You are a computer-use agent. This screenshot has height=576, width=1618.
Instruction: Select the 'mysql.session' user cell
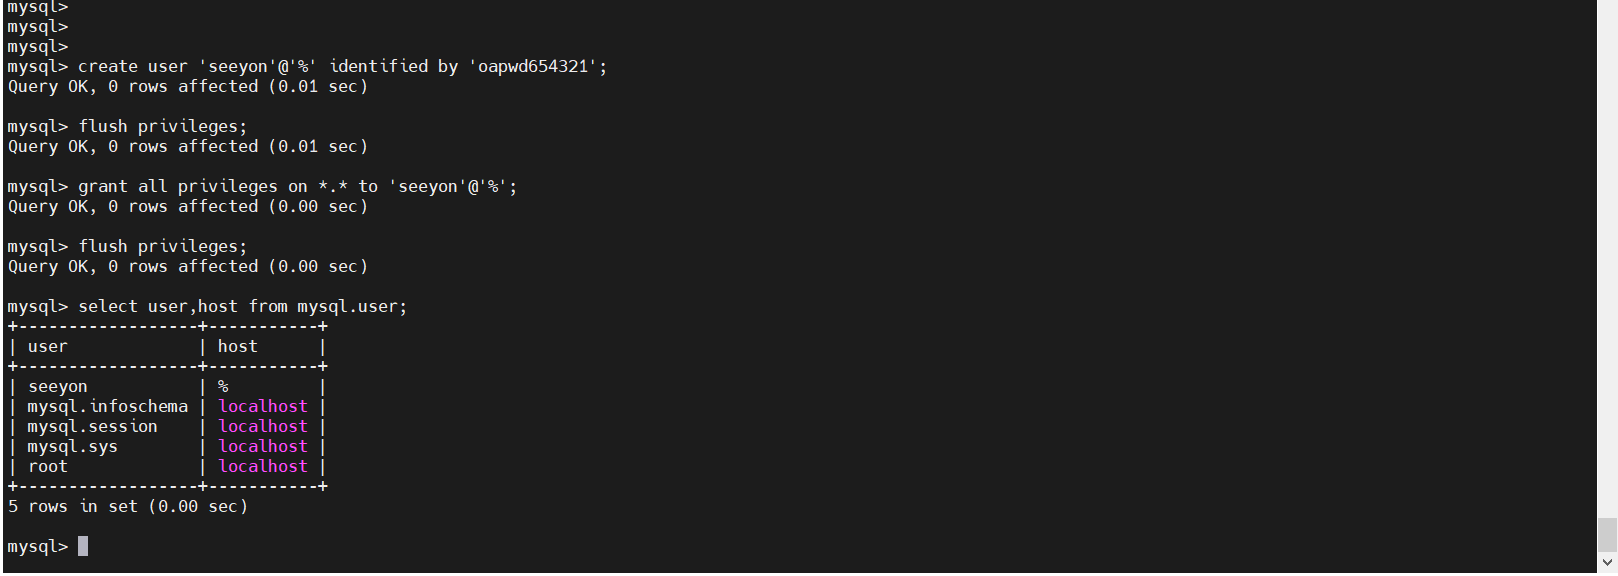point(92,427)
